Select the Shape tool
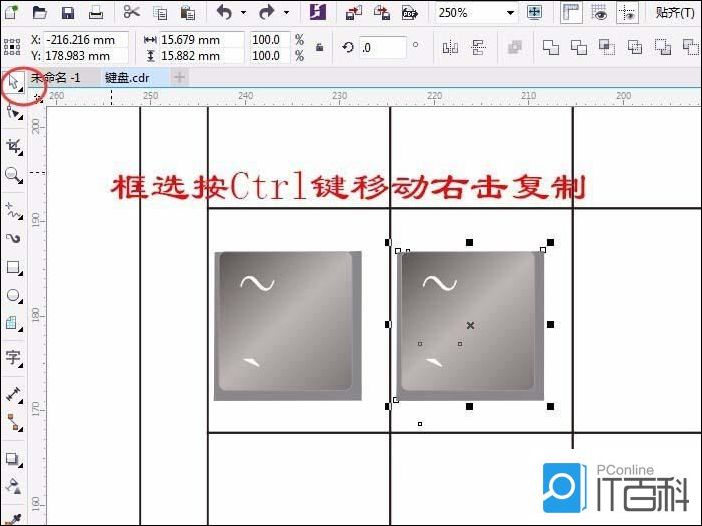Image resolution: width=702 pixels, height=526 pixels. [14, 113]
